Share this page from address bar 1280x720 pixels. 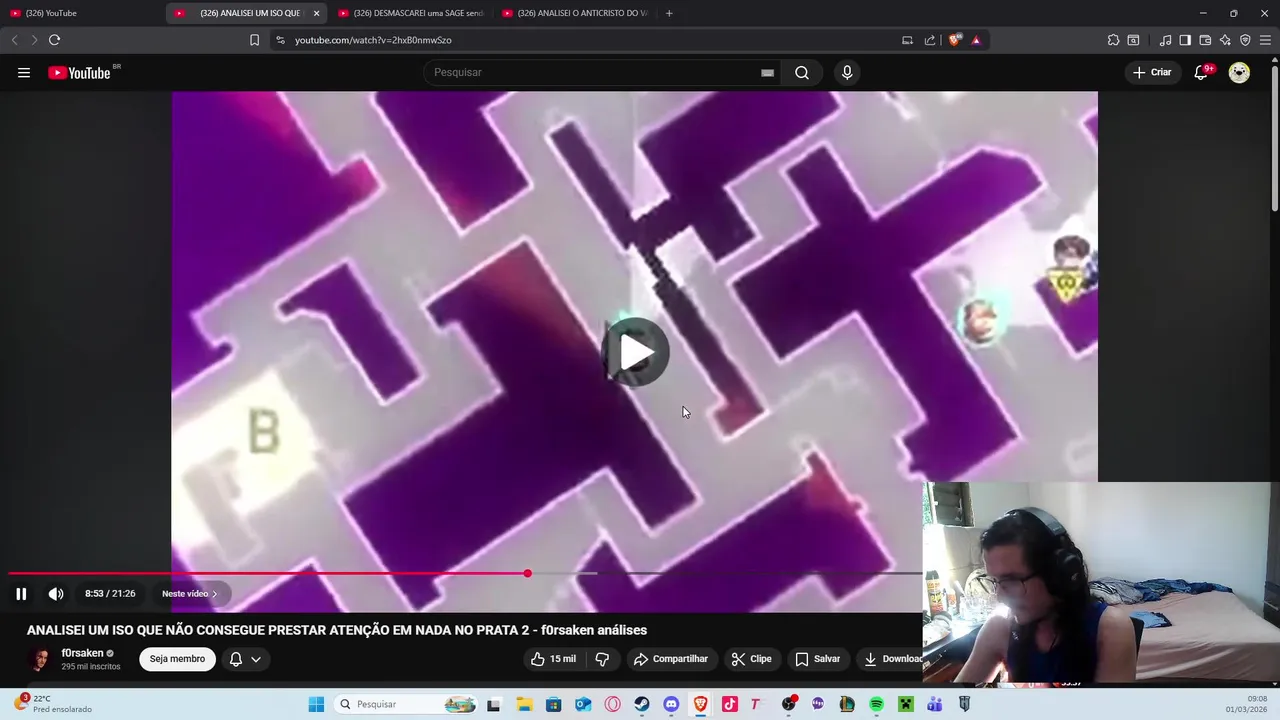[x=930, y=40]
